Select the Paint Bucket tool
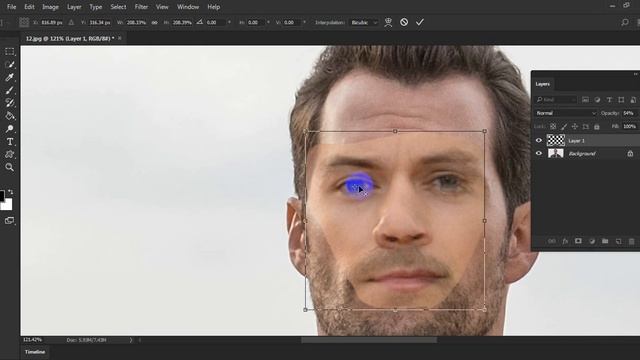Viewport: 640px width, 360px height. click(9, 116)
